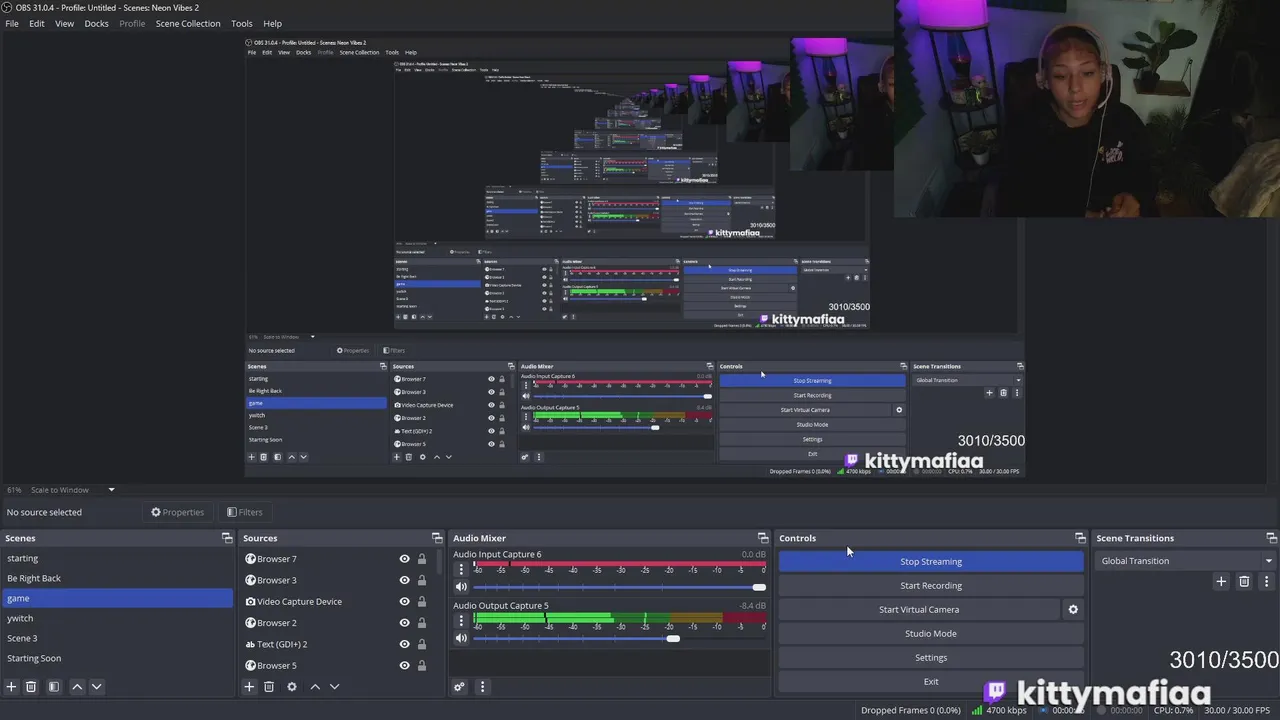Screen dimensions: 1280x720
Task: Open the Scene Collection menu
Action: click(188, 23)
